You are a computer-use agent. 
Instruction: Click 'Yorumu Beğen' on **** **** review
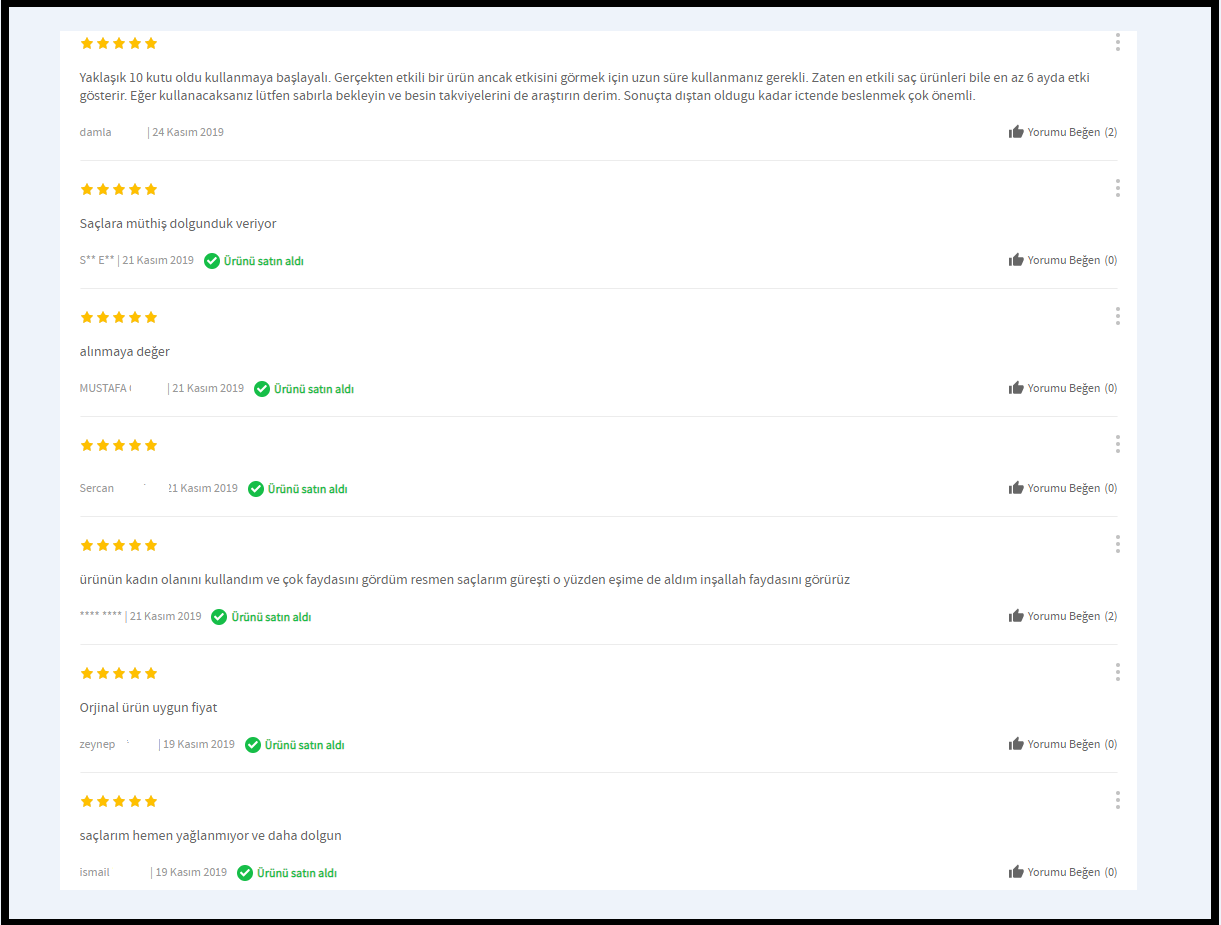(1063, 616)
